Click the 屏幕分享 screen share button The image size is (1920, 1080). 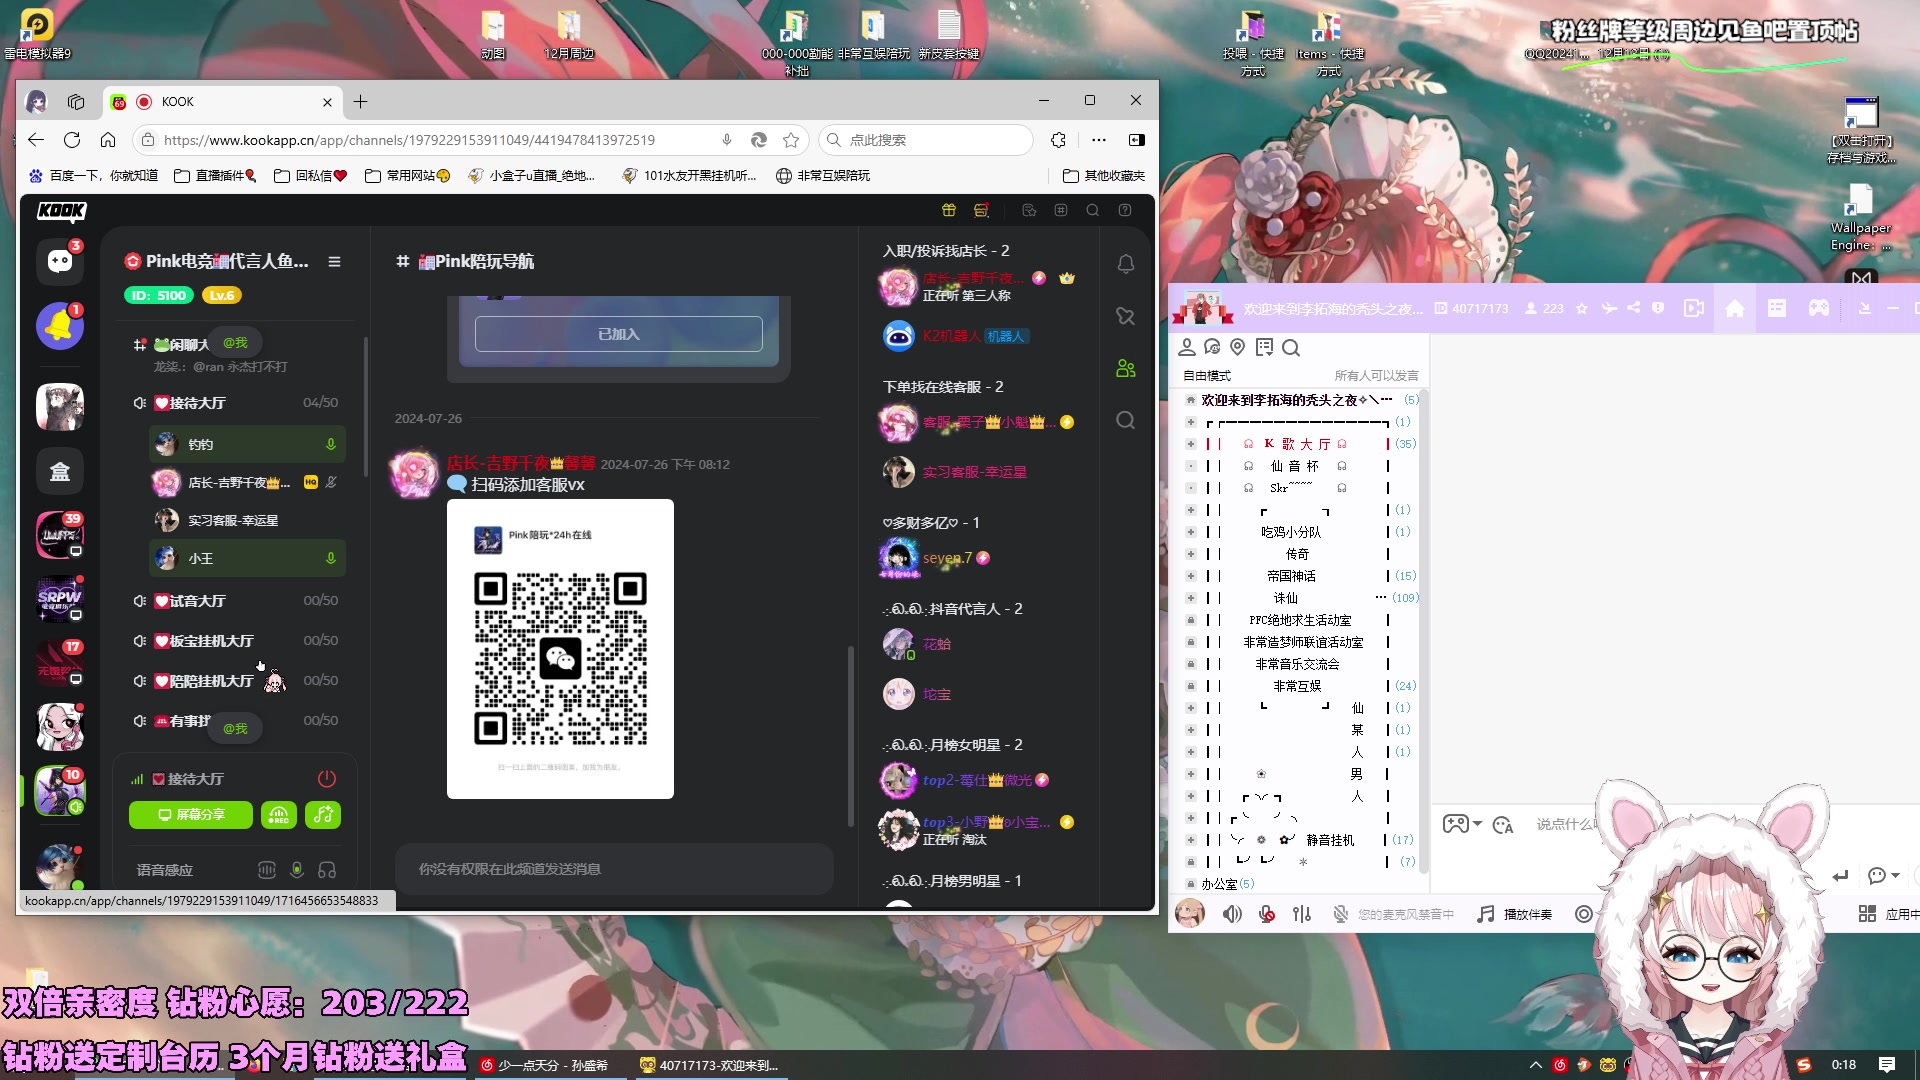coord(191,815)
